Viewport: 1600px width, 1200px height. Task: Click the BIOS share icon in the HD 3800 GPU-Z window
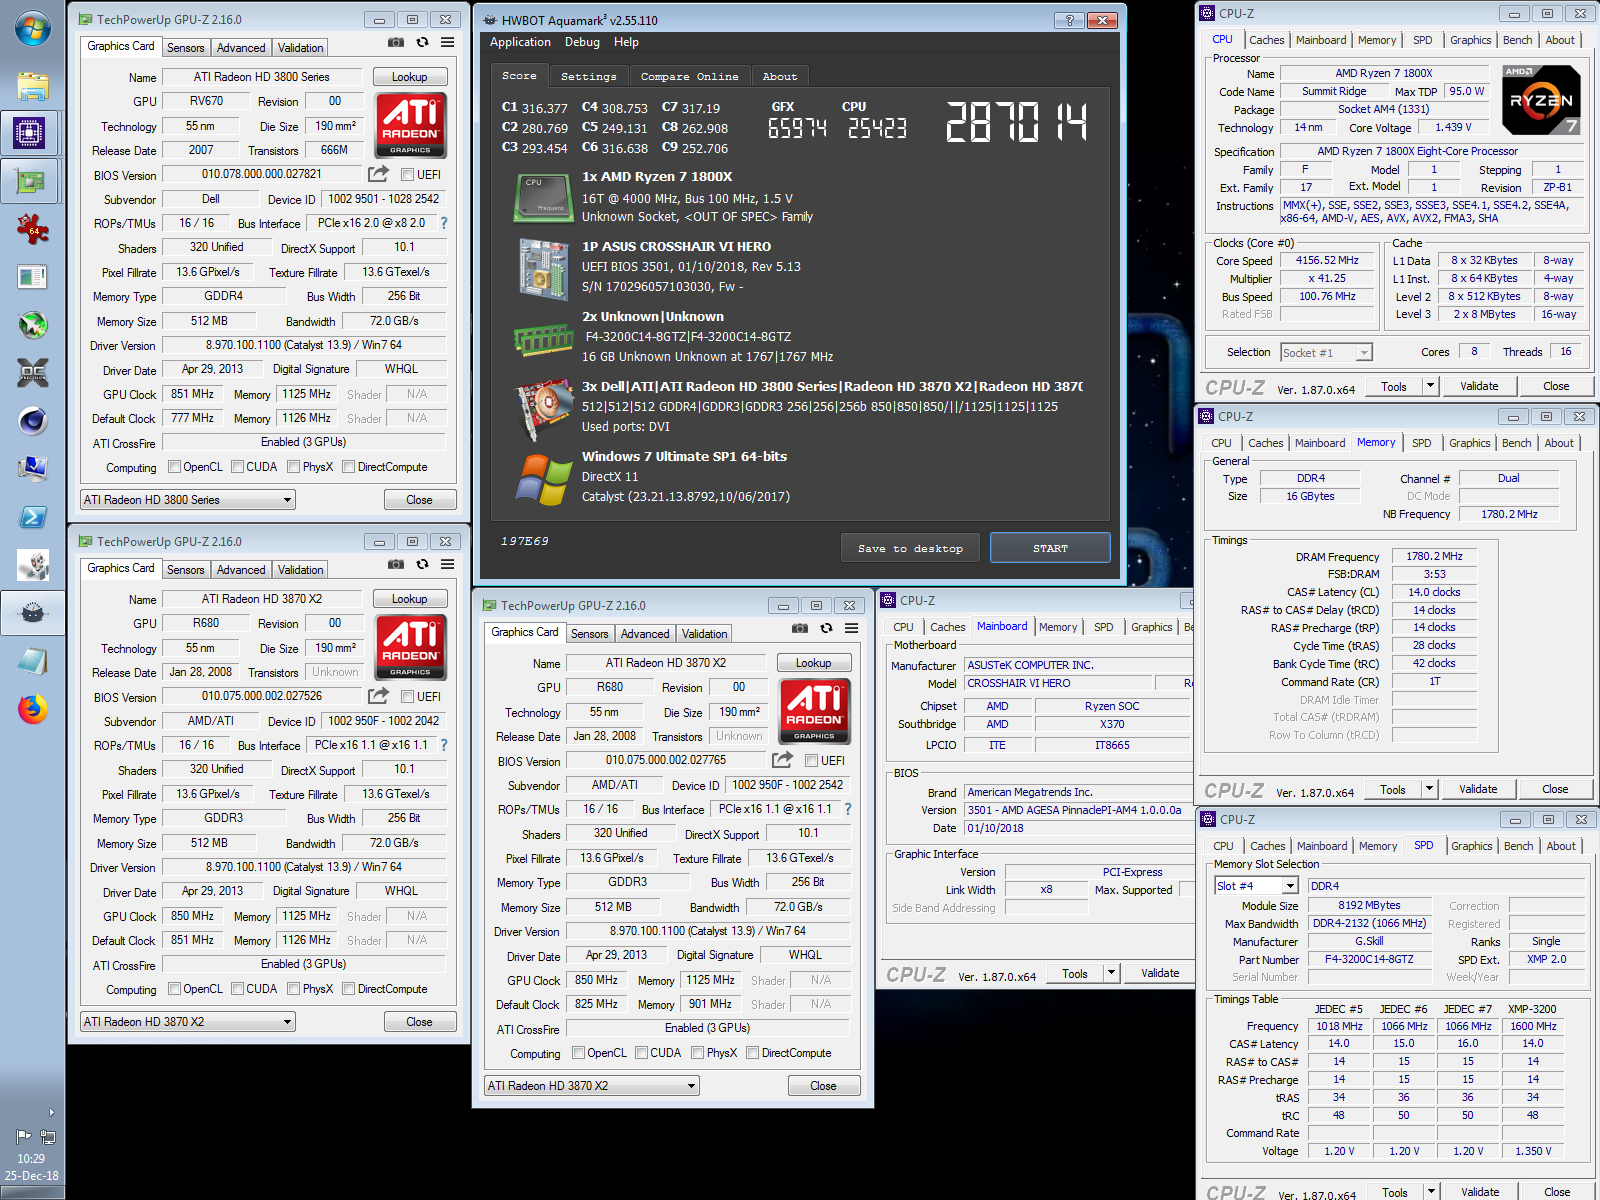[378, 174]
